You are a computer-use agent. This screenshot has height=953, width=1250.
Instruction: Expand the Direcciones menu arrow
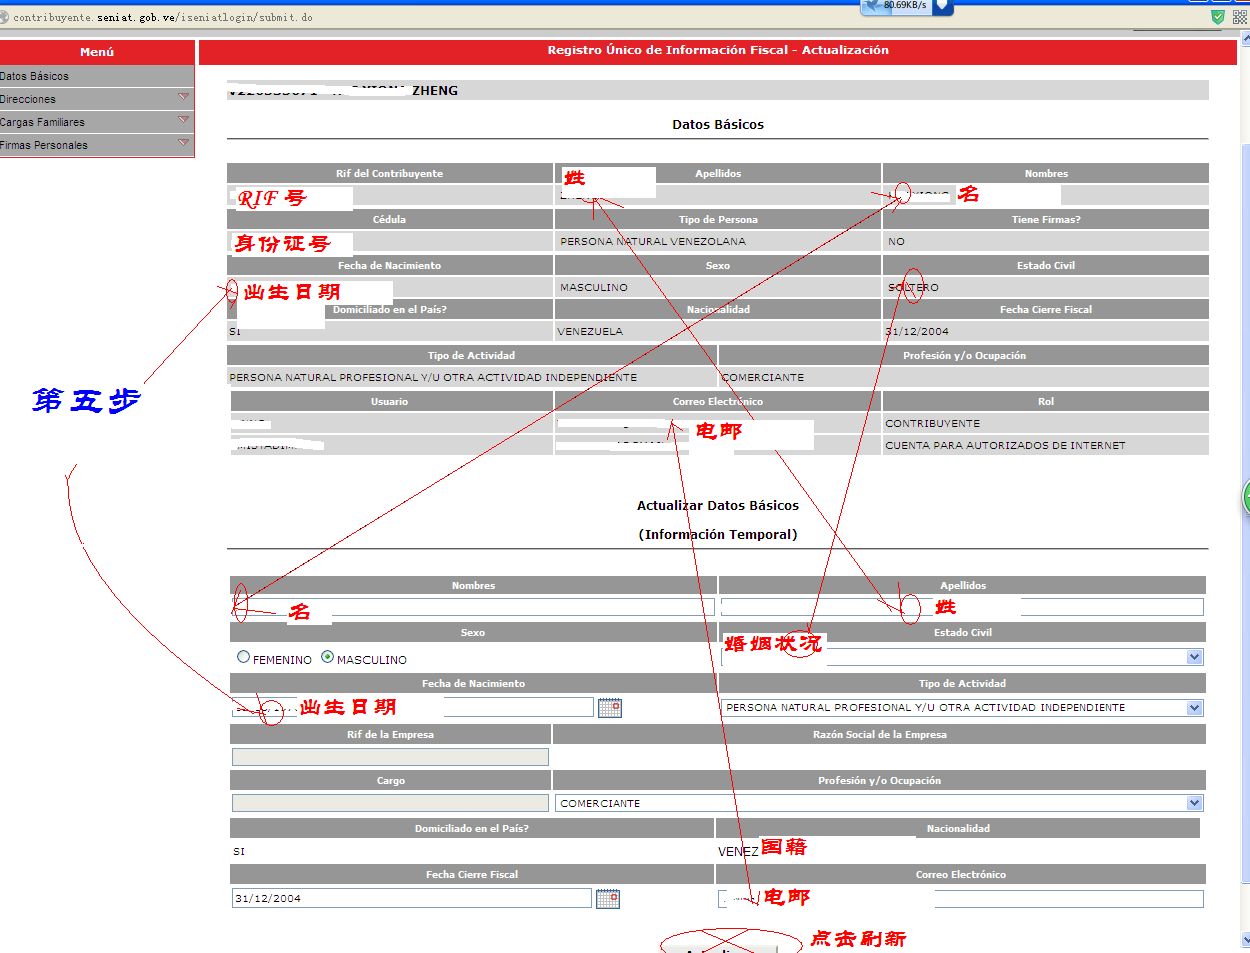click(183, 97)
